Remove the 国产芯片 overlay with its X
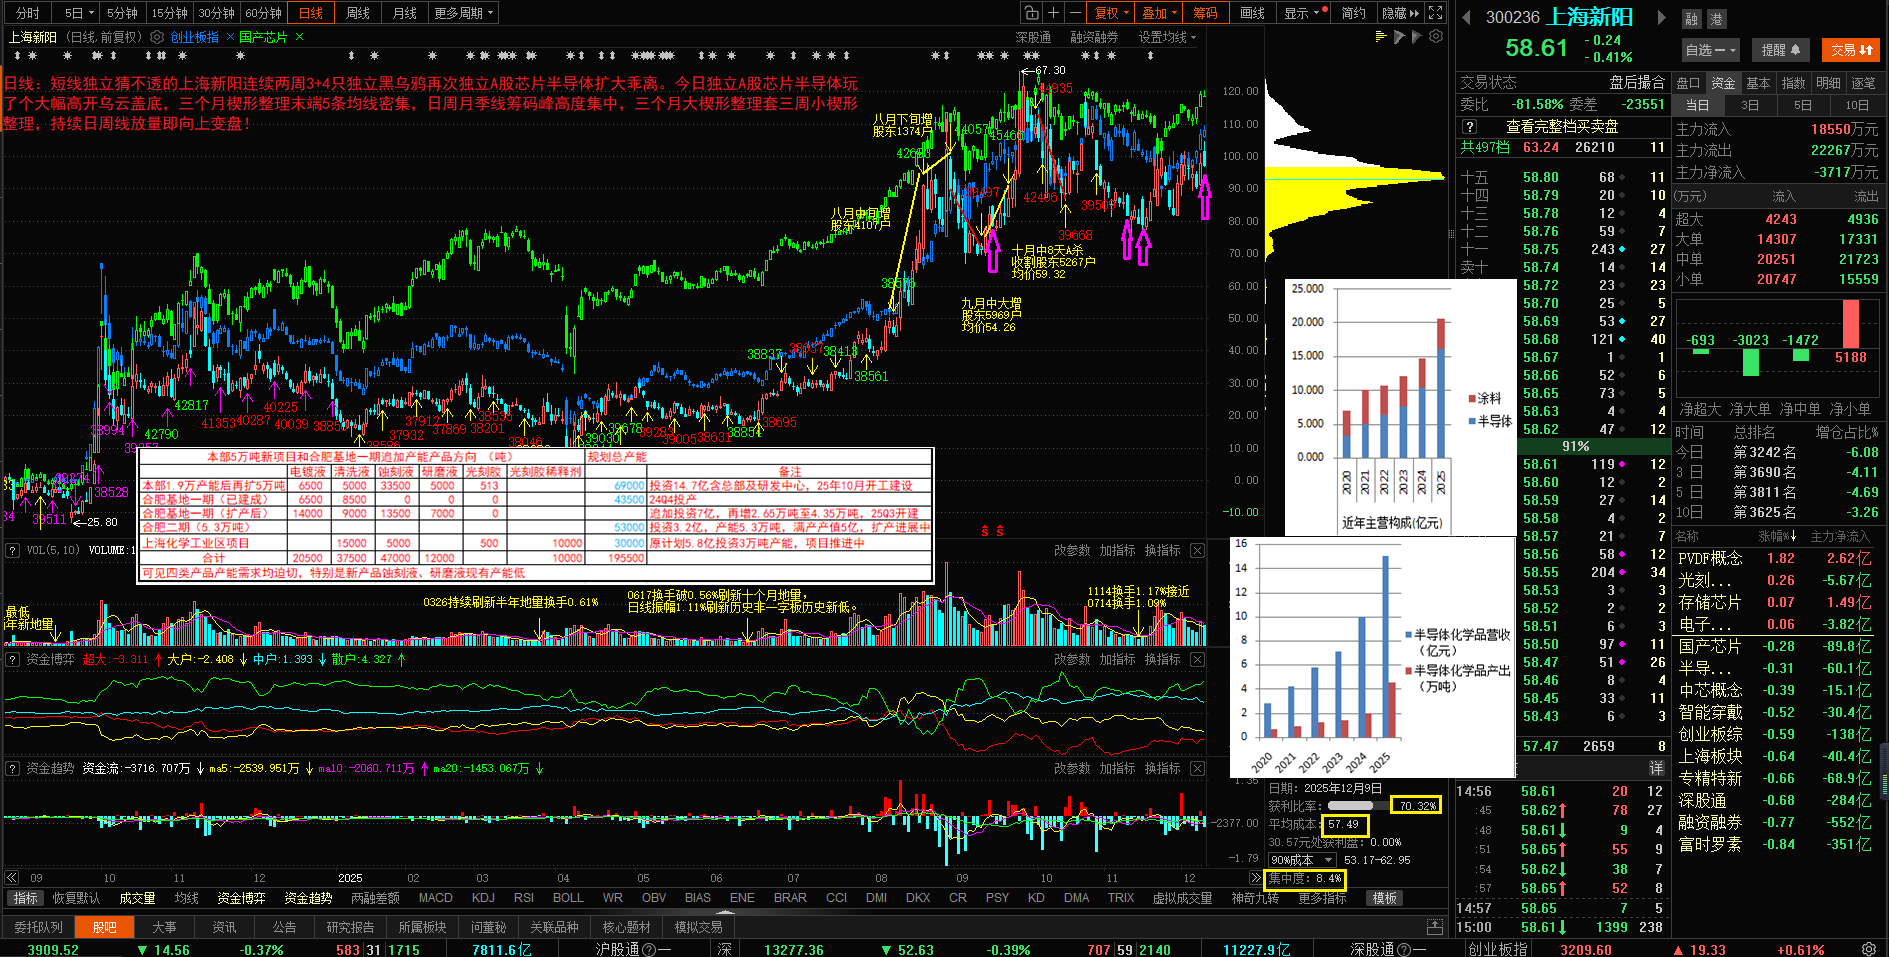Viewport: 1889px width, 957px height. click(x=299, y=37)
